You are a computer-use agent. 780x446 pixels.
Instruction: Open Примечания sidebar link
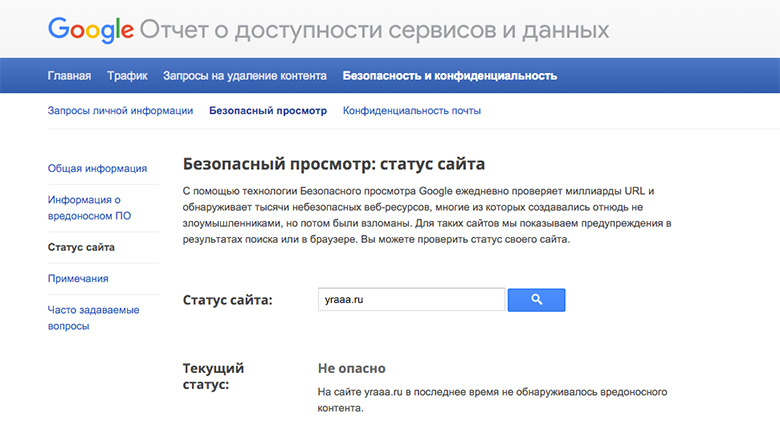pos(78,278)
